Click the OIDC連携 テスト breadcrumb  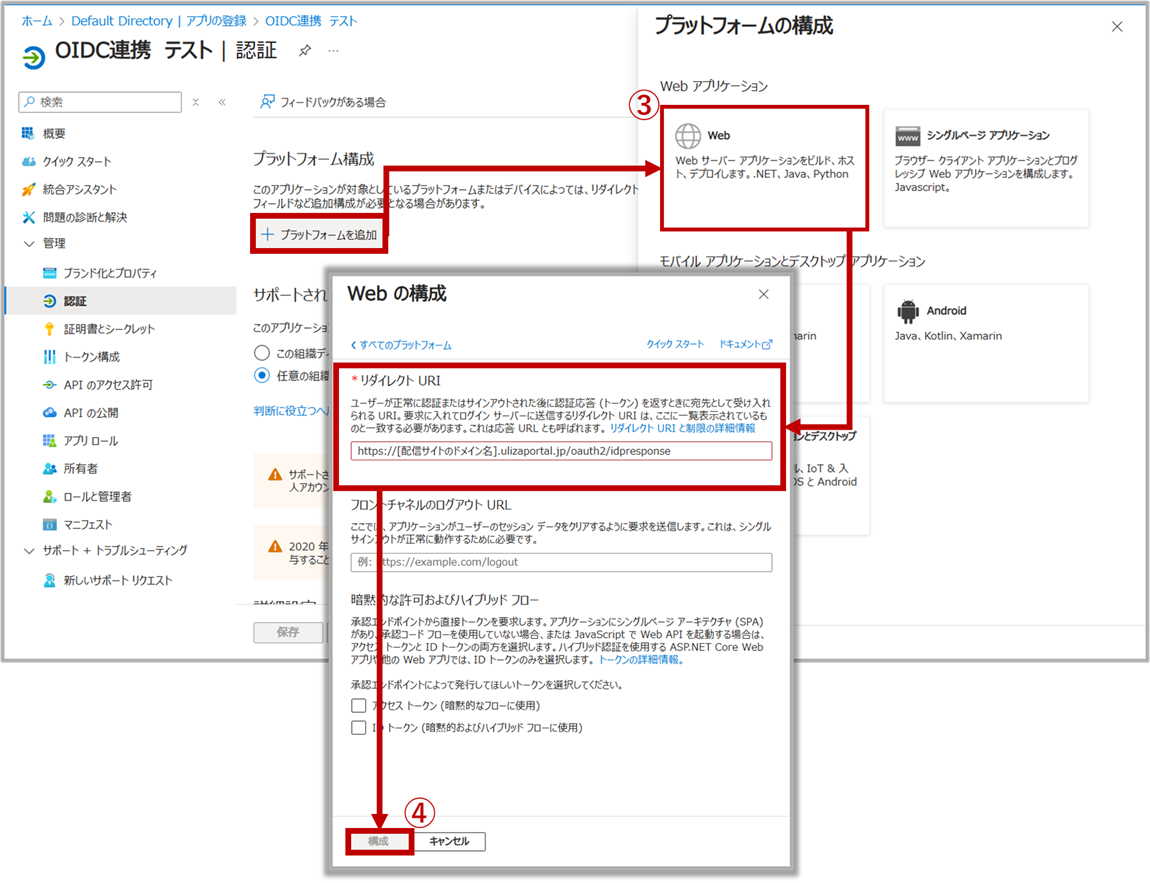(311, 21)
